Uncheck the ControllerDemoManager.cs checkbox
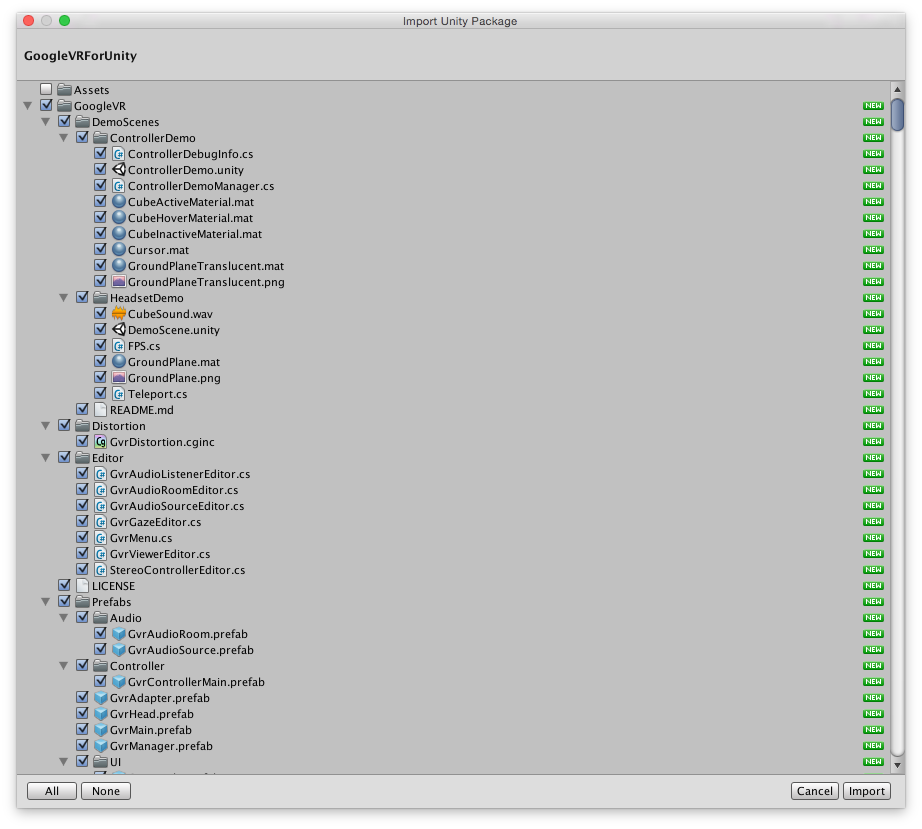 point(101,185)
